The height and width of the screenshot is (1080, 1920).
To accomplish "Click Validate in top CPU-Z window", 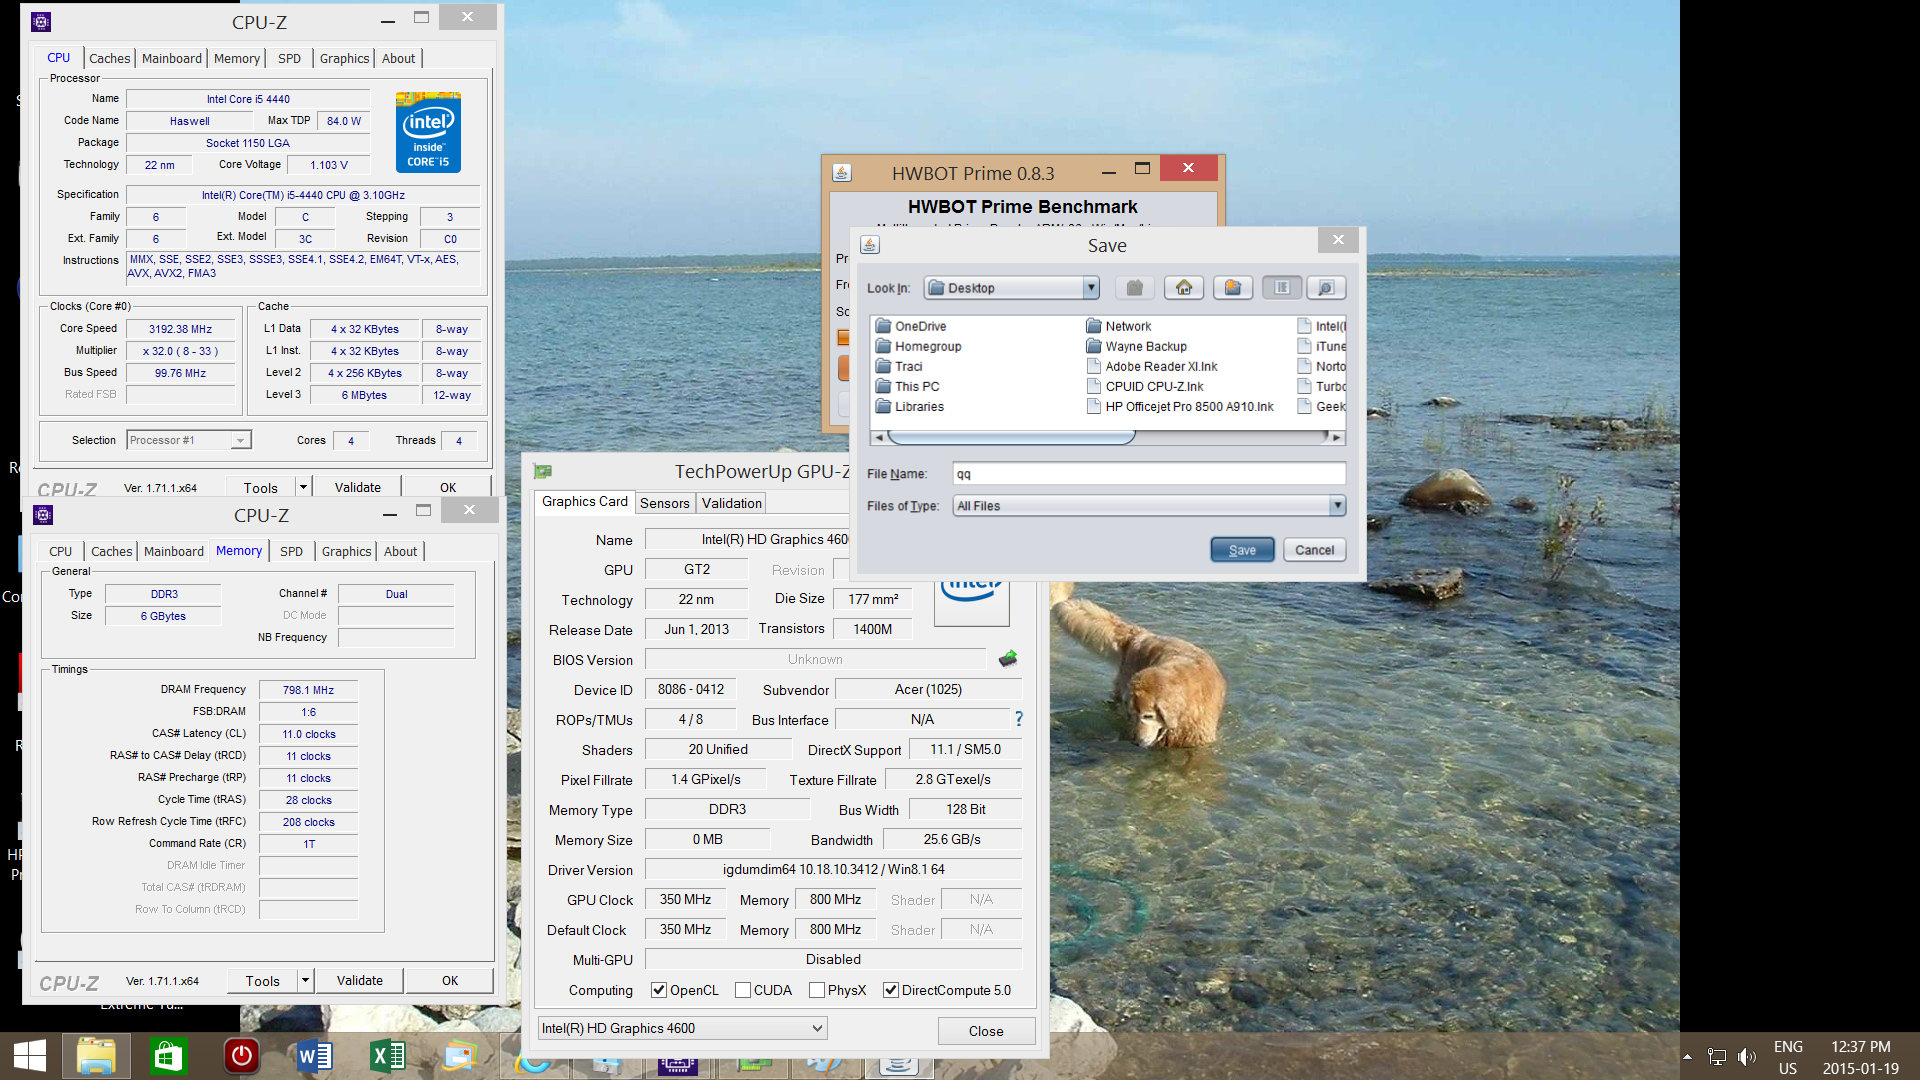I will pos(358,487).
